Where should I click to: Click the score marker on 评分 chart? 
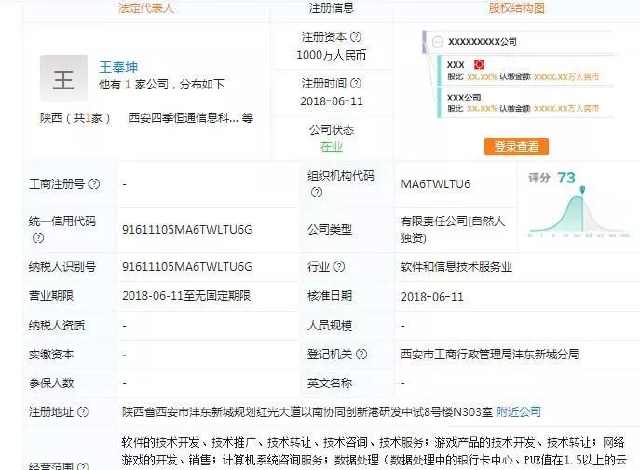click(582, 190)
